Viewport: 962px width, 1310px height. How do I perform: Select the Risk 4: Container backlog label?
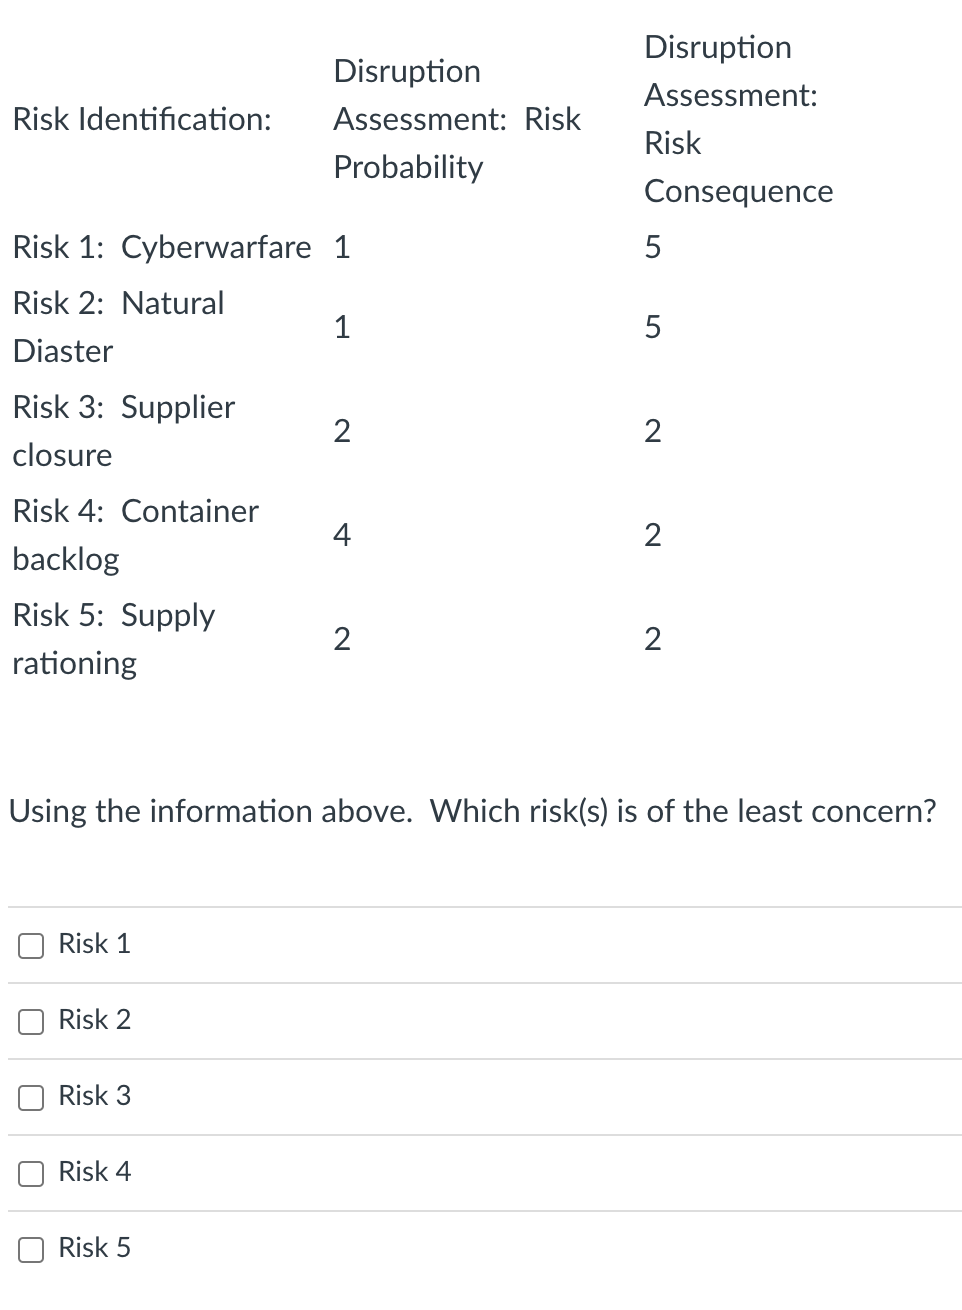[x=135, y=535]
